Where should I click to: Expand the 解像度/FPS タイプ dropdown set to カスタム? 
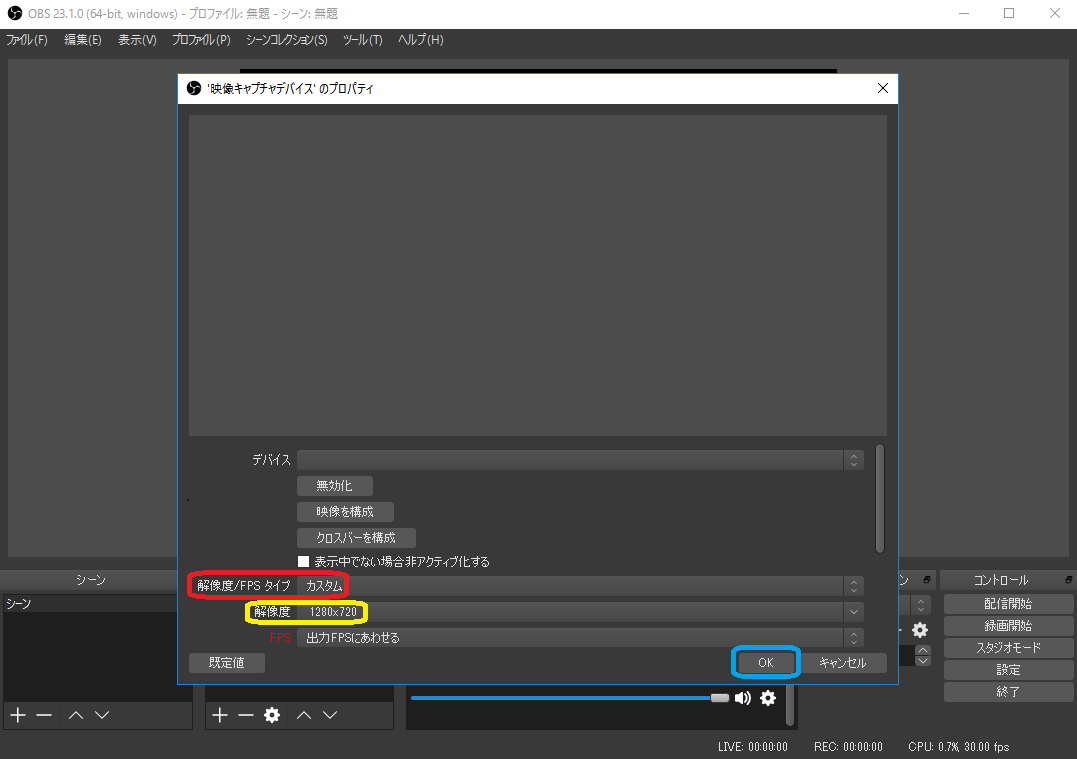[580, 585]
